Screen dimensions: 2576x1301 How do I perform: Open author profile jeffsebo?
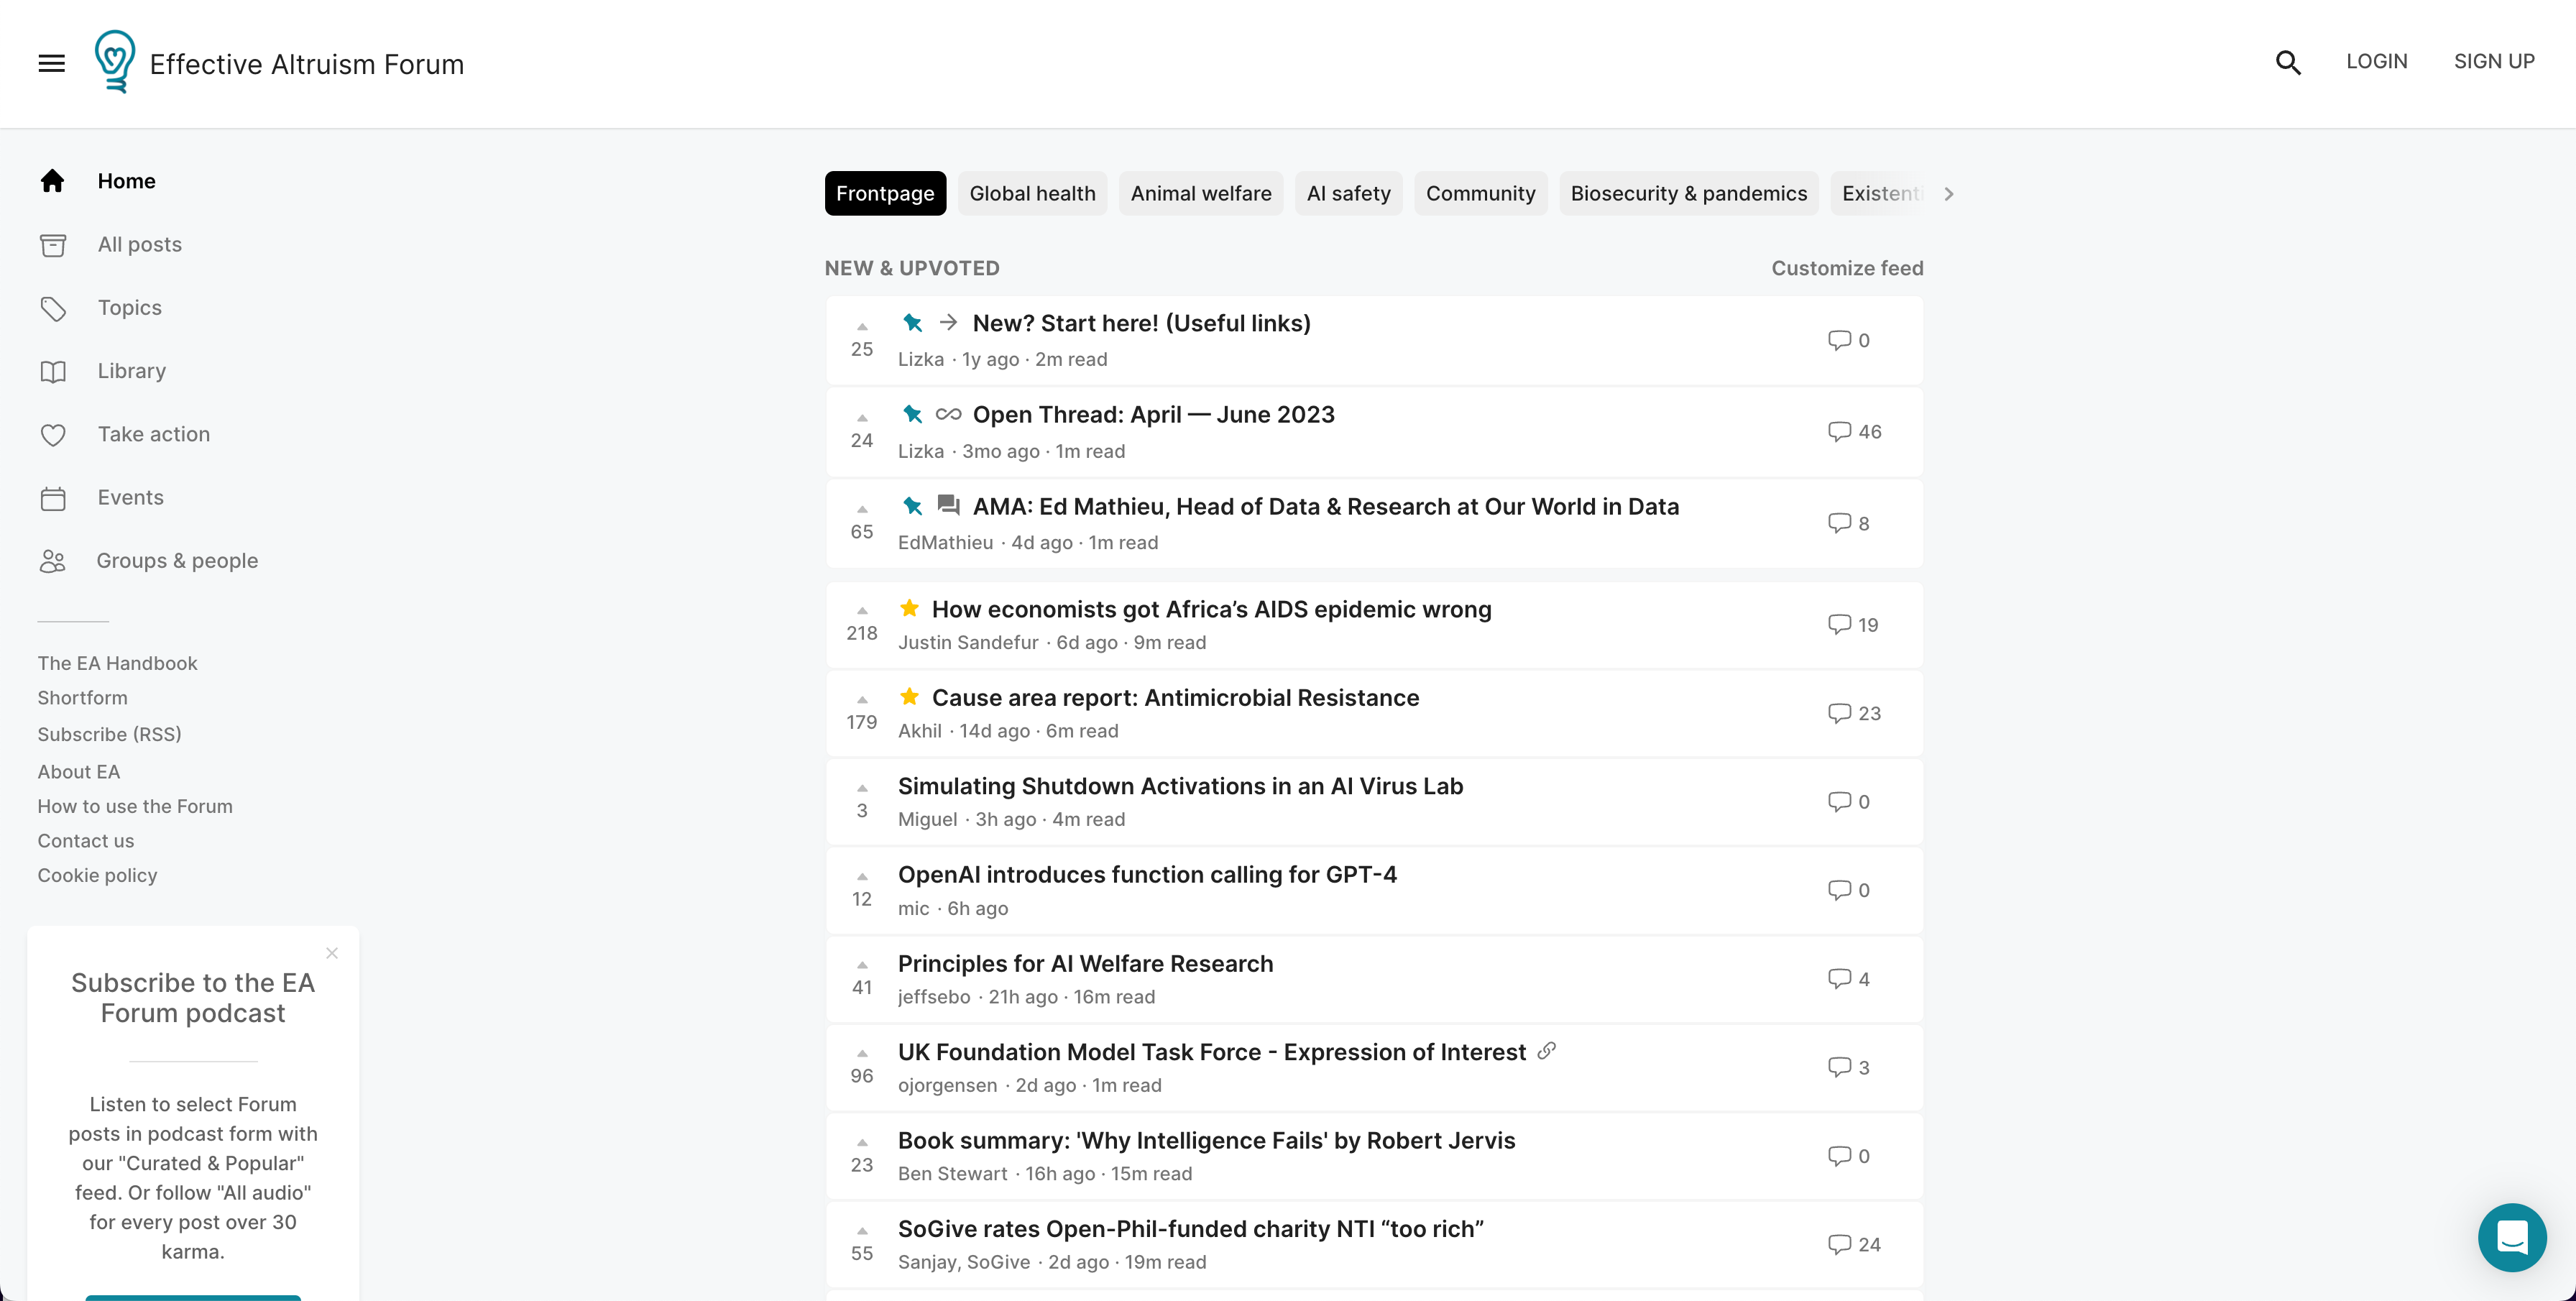point(934,996)
